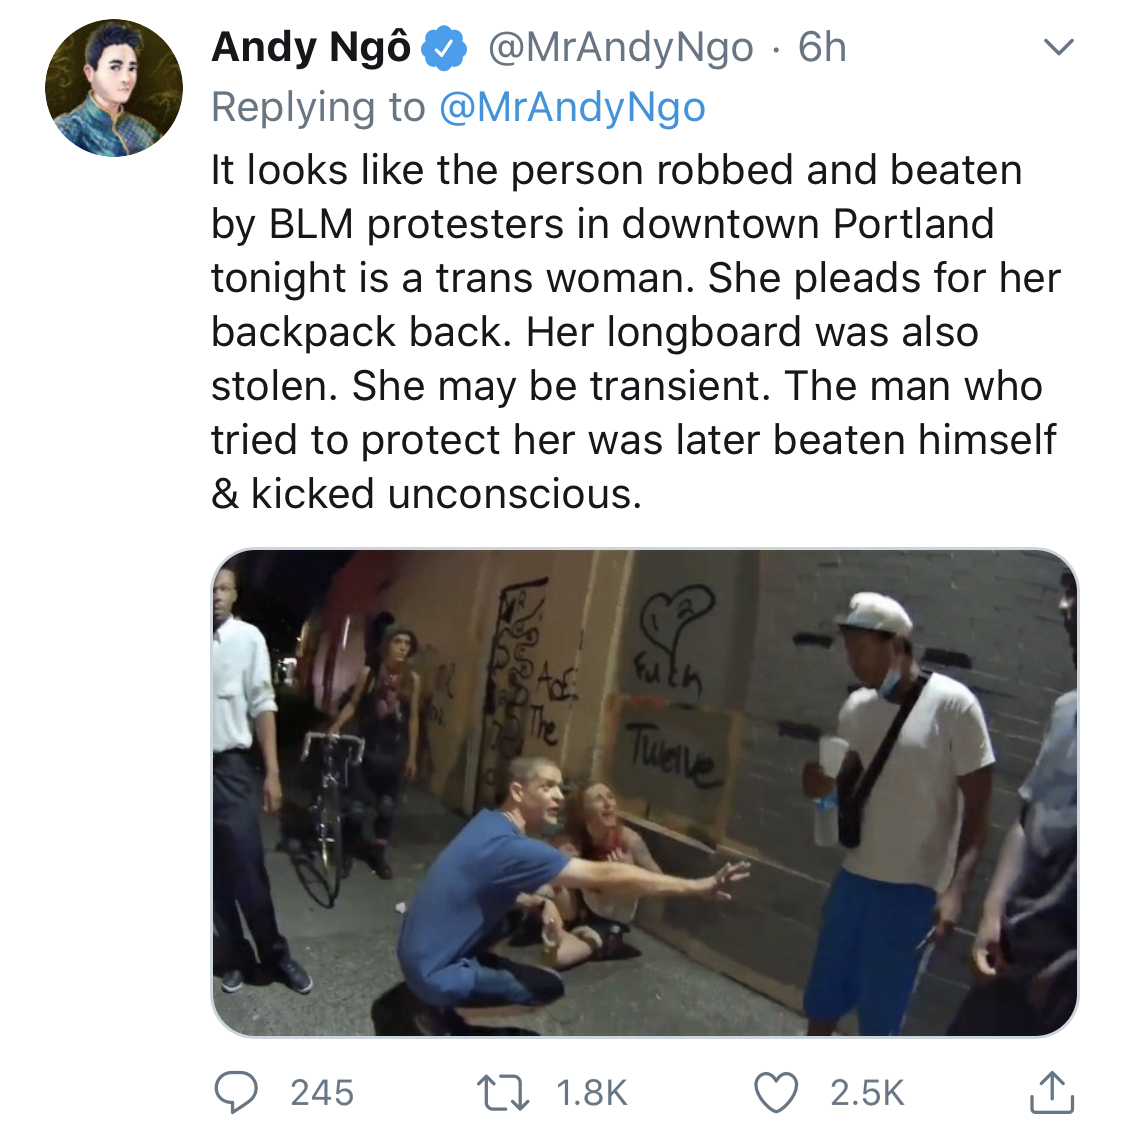Click the 6h timestamp
Screen dimensions: 1125x1136
(x=822, y=48)
